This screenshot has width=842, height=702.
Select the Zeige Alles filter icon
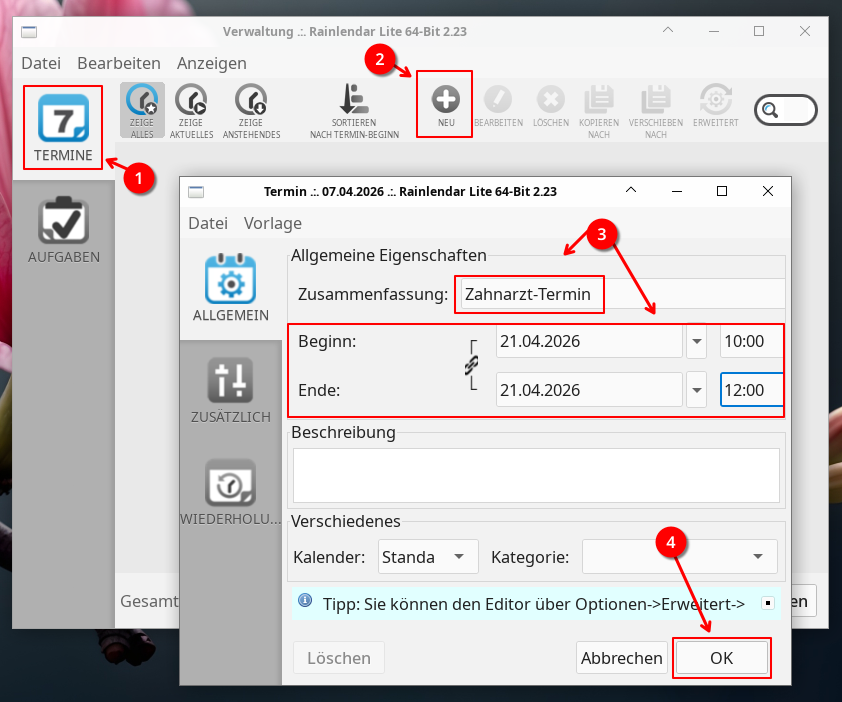[142, 103]
